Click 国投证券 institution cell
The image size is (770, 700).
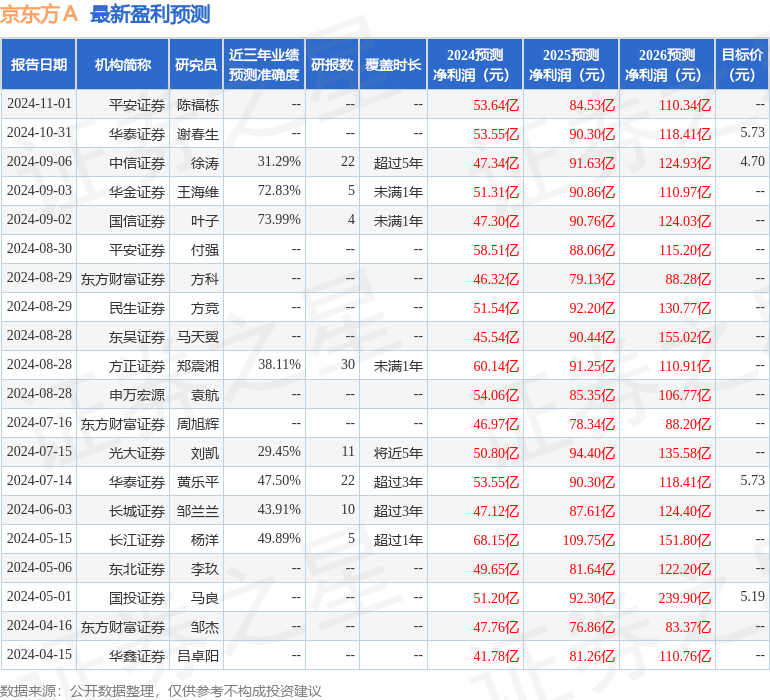pyautogui.click(x=137, y=598)
